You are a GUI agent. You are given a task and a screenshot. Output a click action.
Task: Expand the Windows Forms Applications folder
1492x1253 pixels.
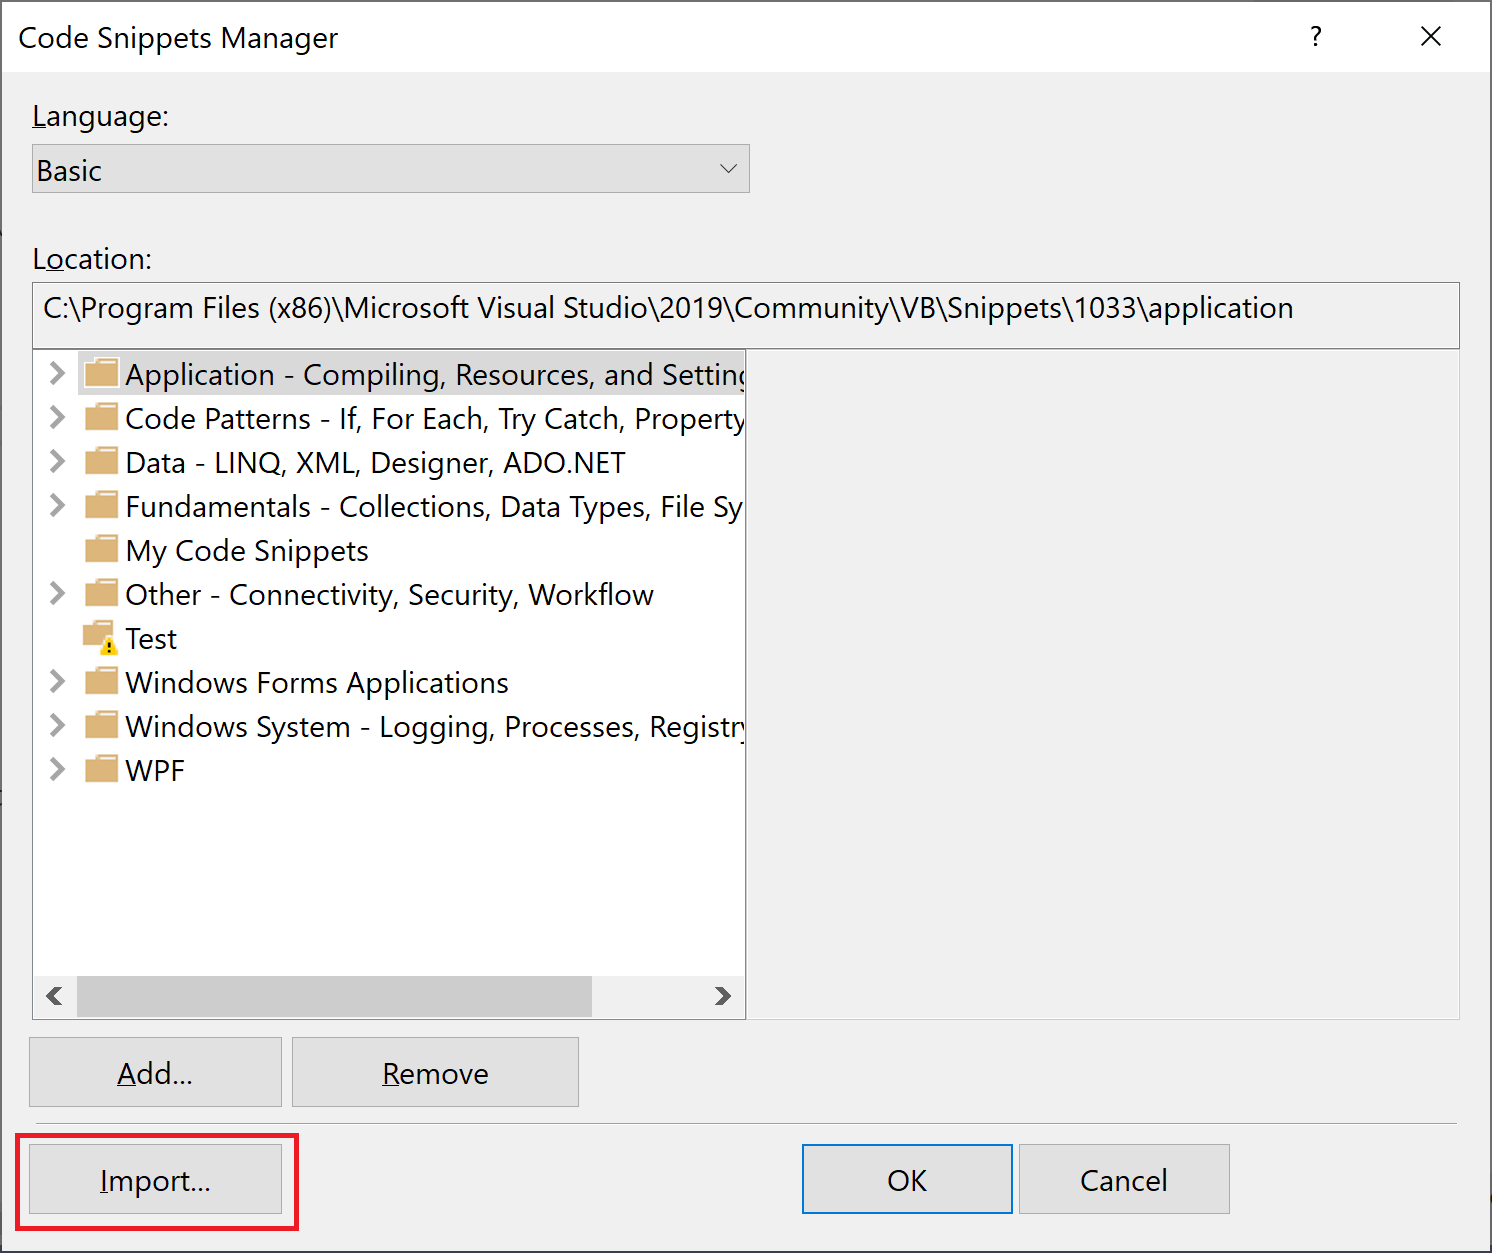(x=57, y=681)
